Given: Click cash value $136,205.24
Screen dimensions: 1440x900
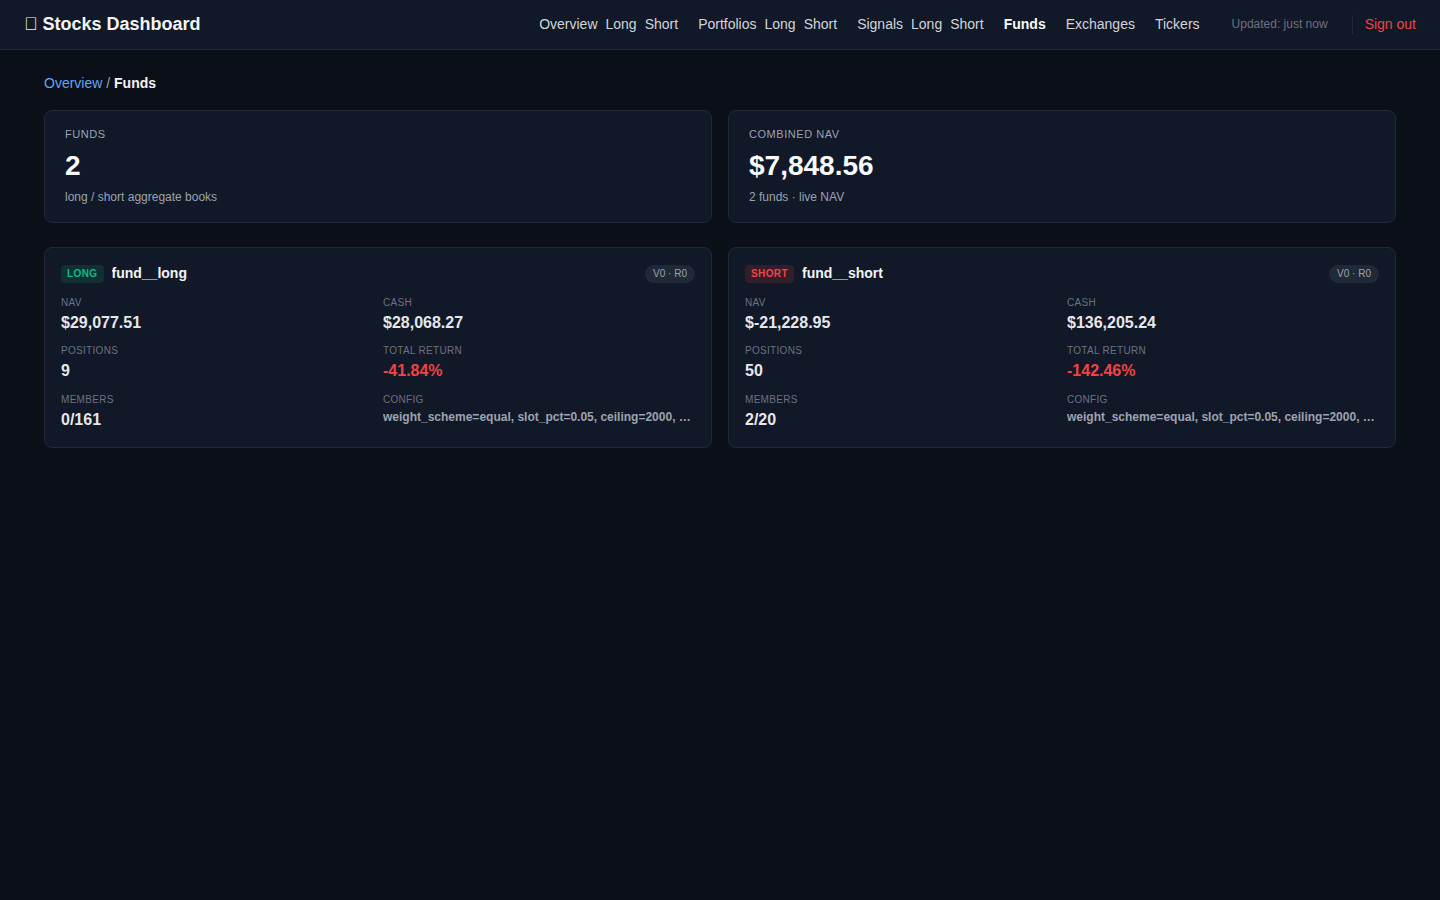Looking at the screenshot, I should pyautogui.click(x=1111, y=322).
